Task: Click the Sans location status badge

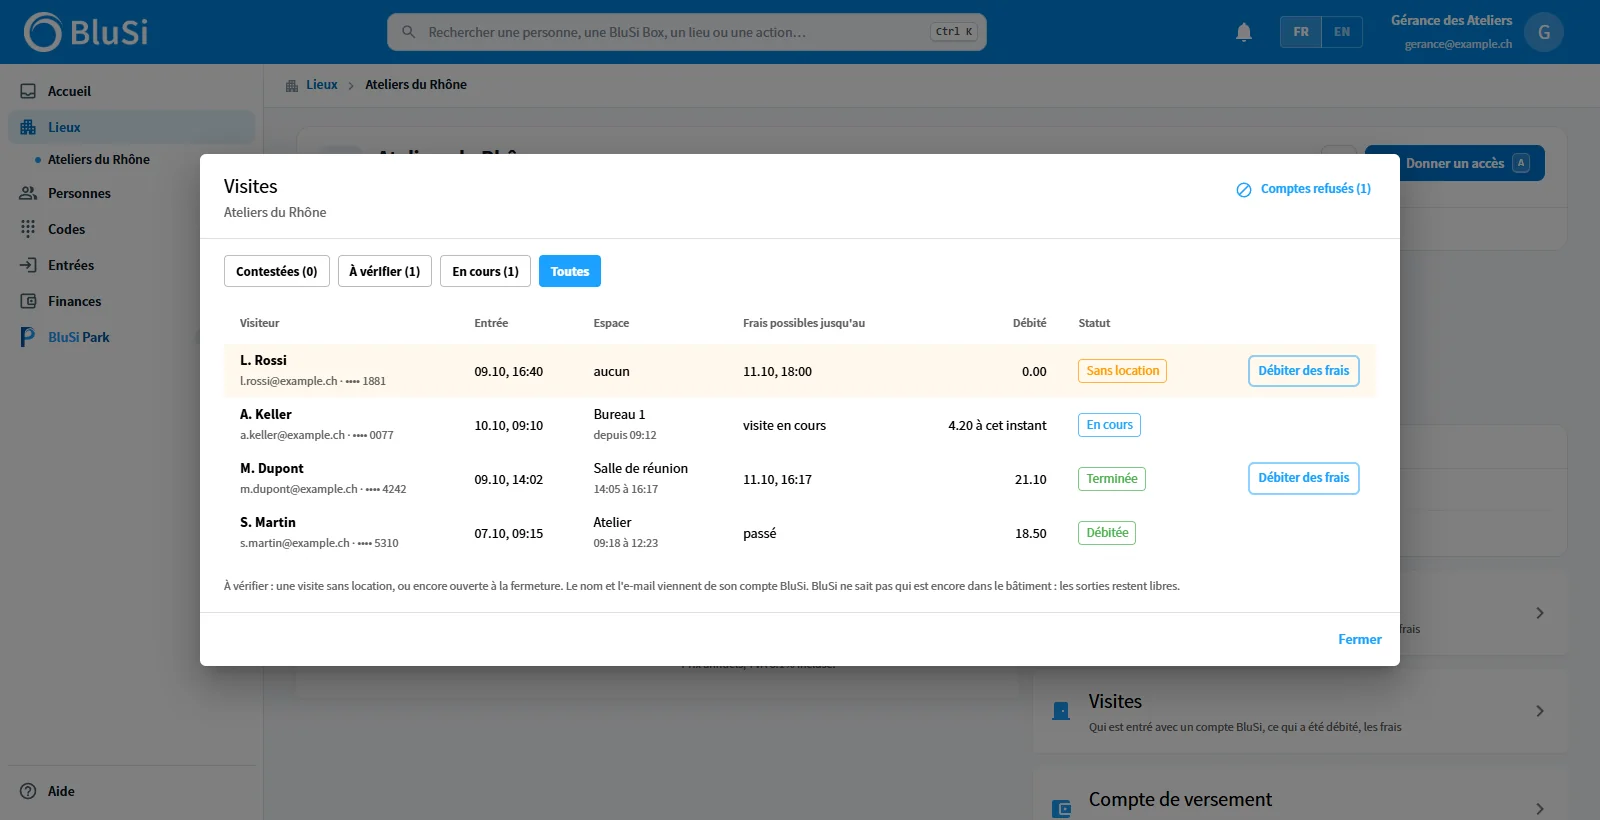Action: (1123, 371)
